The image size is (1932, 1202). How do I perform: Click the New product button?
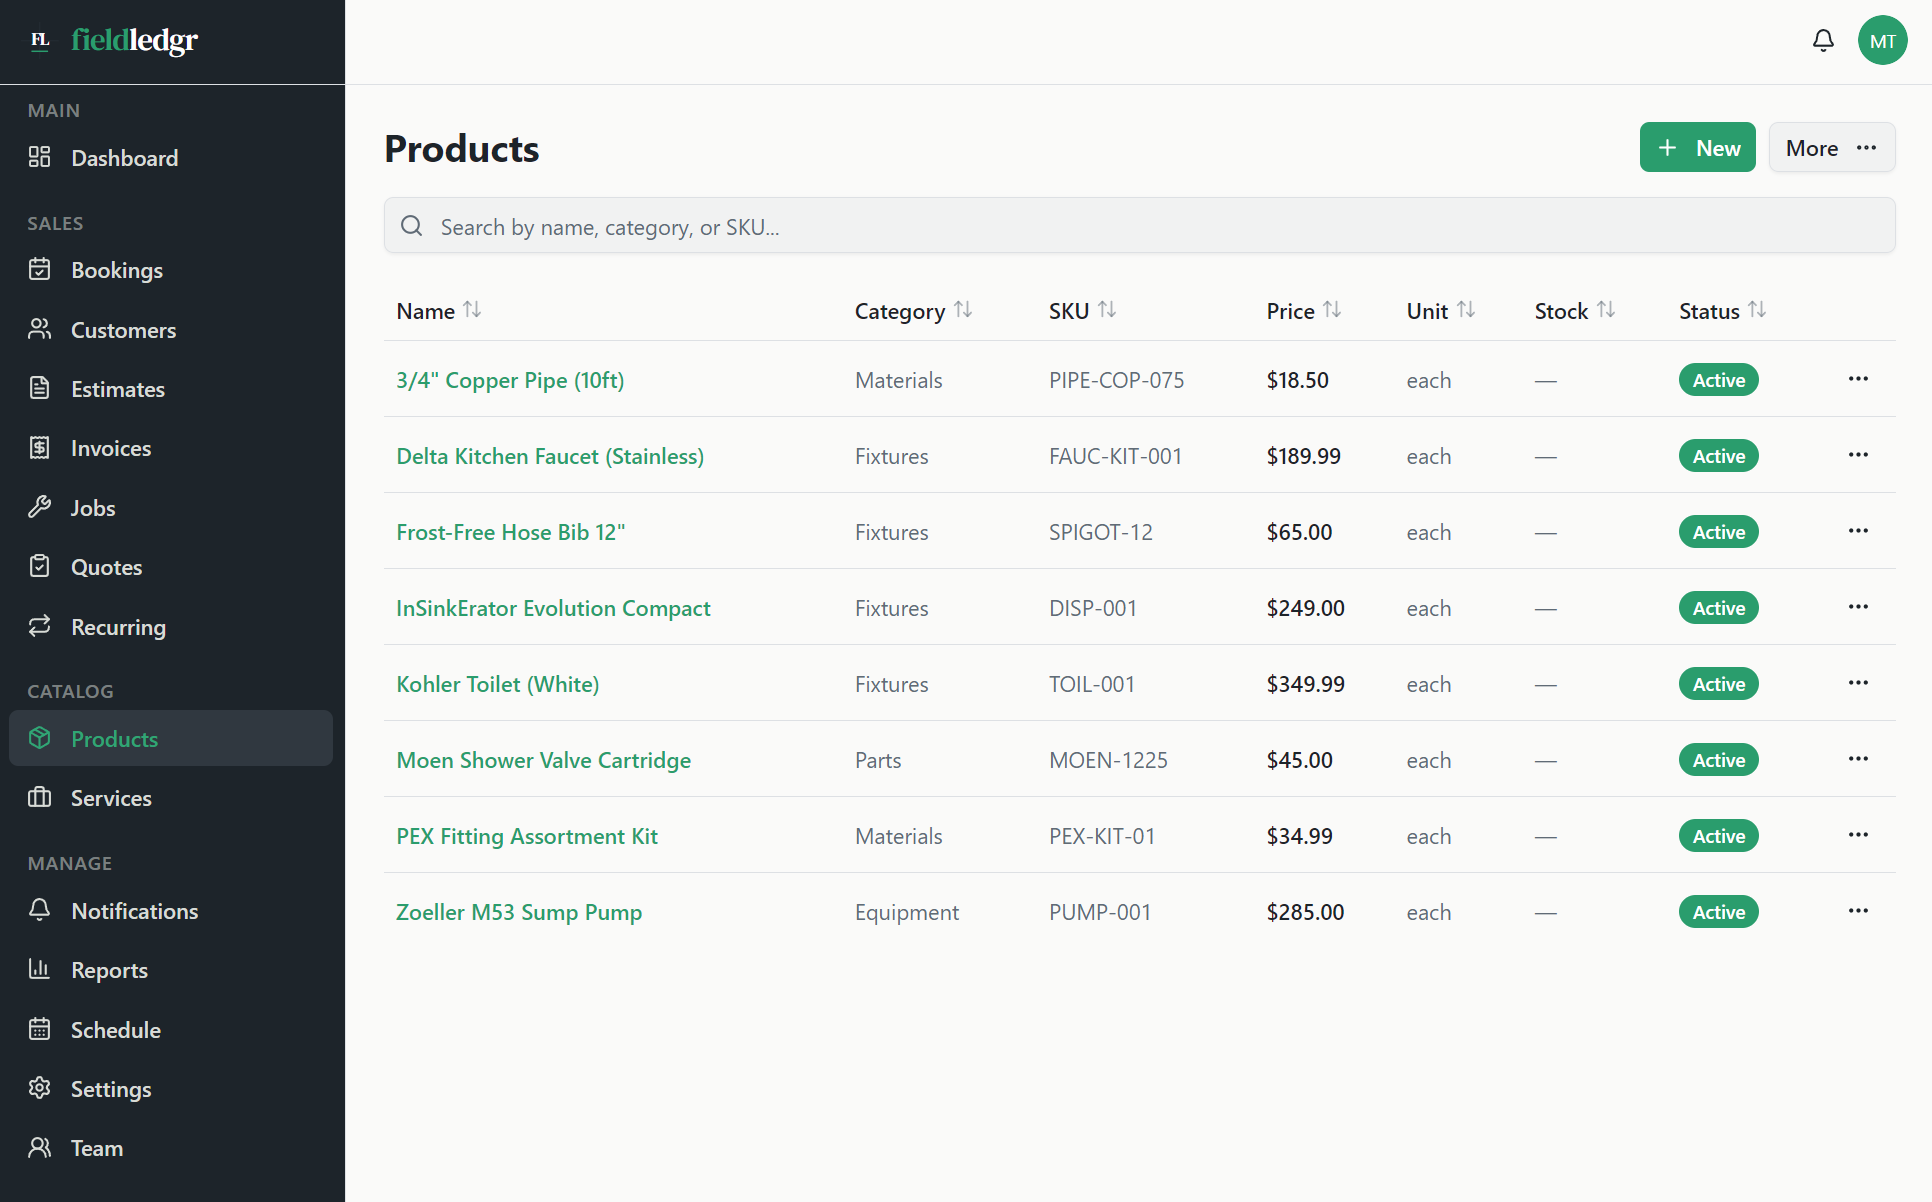click(1697, 148)
